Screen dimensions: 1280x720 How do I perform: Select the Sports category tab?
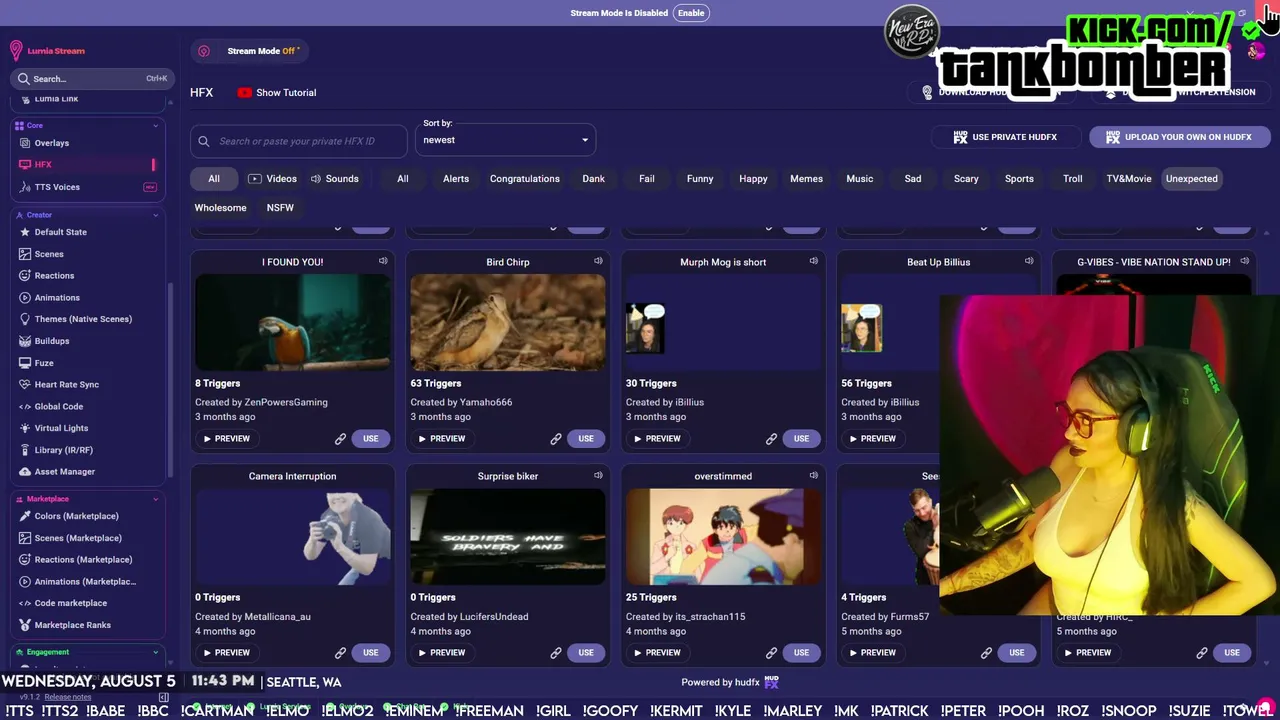pos(1019,179)
